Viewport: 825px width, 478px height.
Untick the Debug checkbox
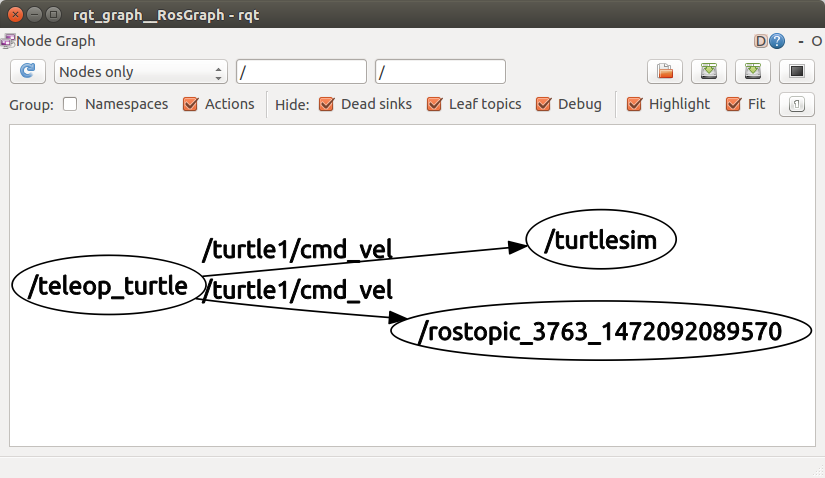[x=544, y=104]
